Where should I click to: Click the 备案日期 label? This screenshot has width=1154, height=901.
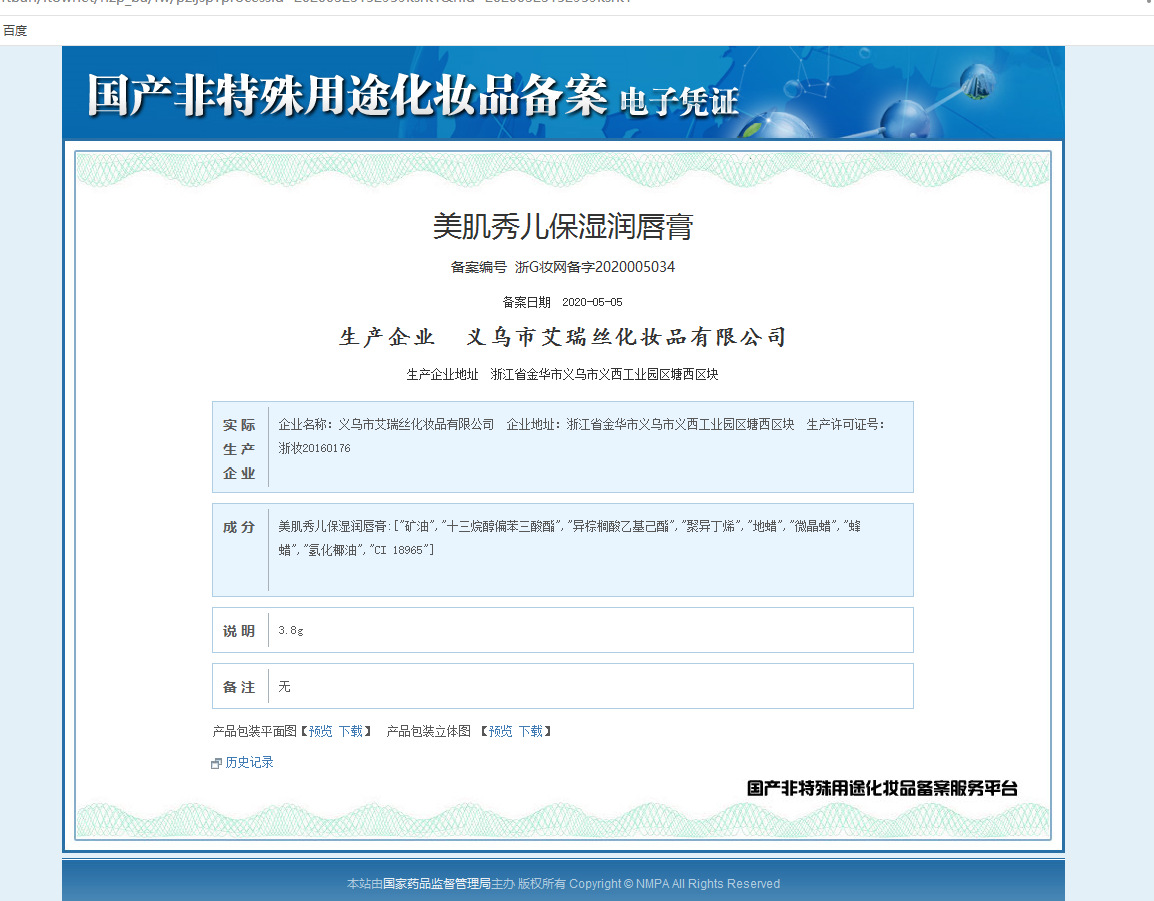point(526,302)
